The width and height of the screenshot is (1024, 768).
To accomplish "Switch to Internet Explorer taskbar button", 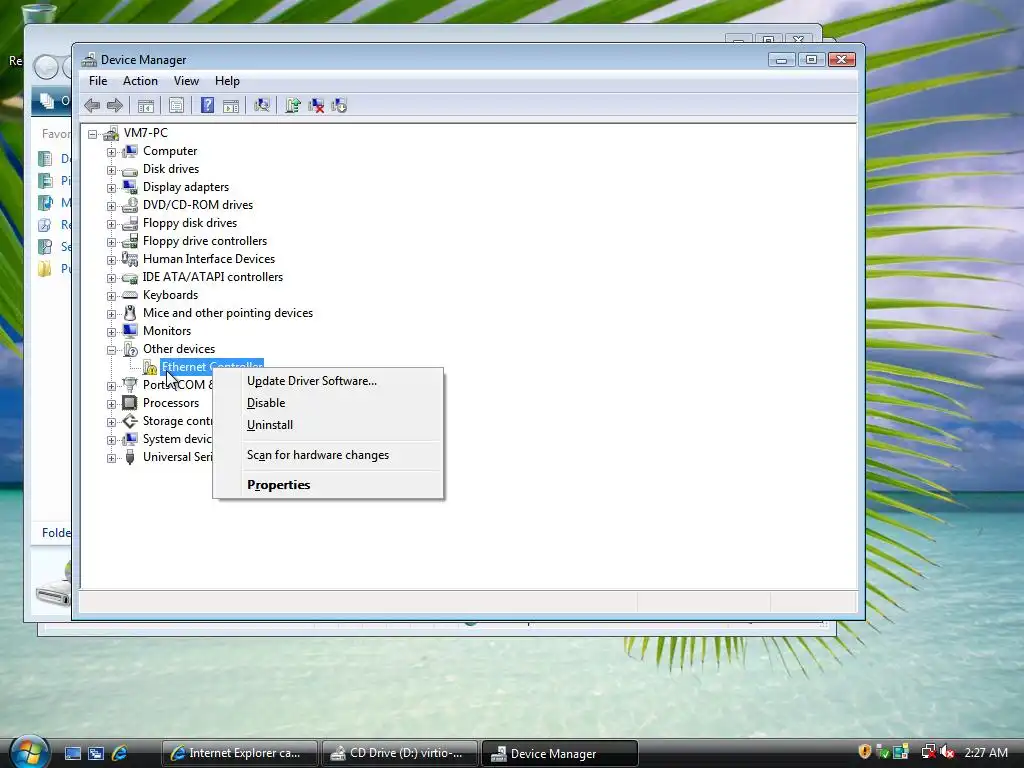I will tap(240, 753).
